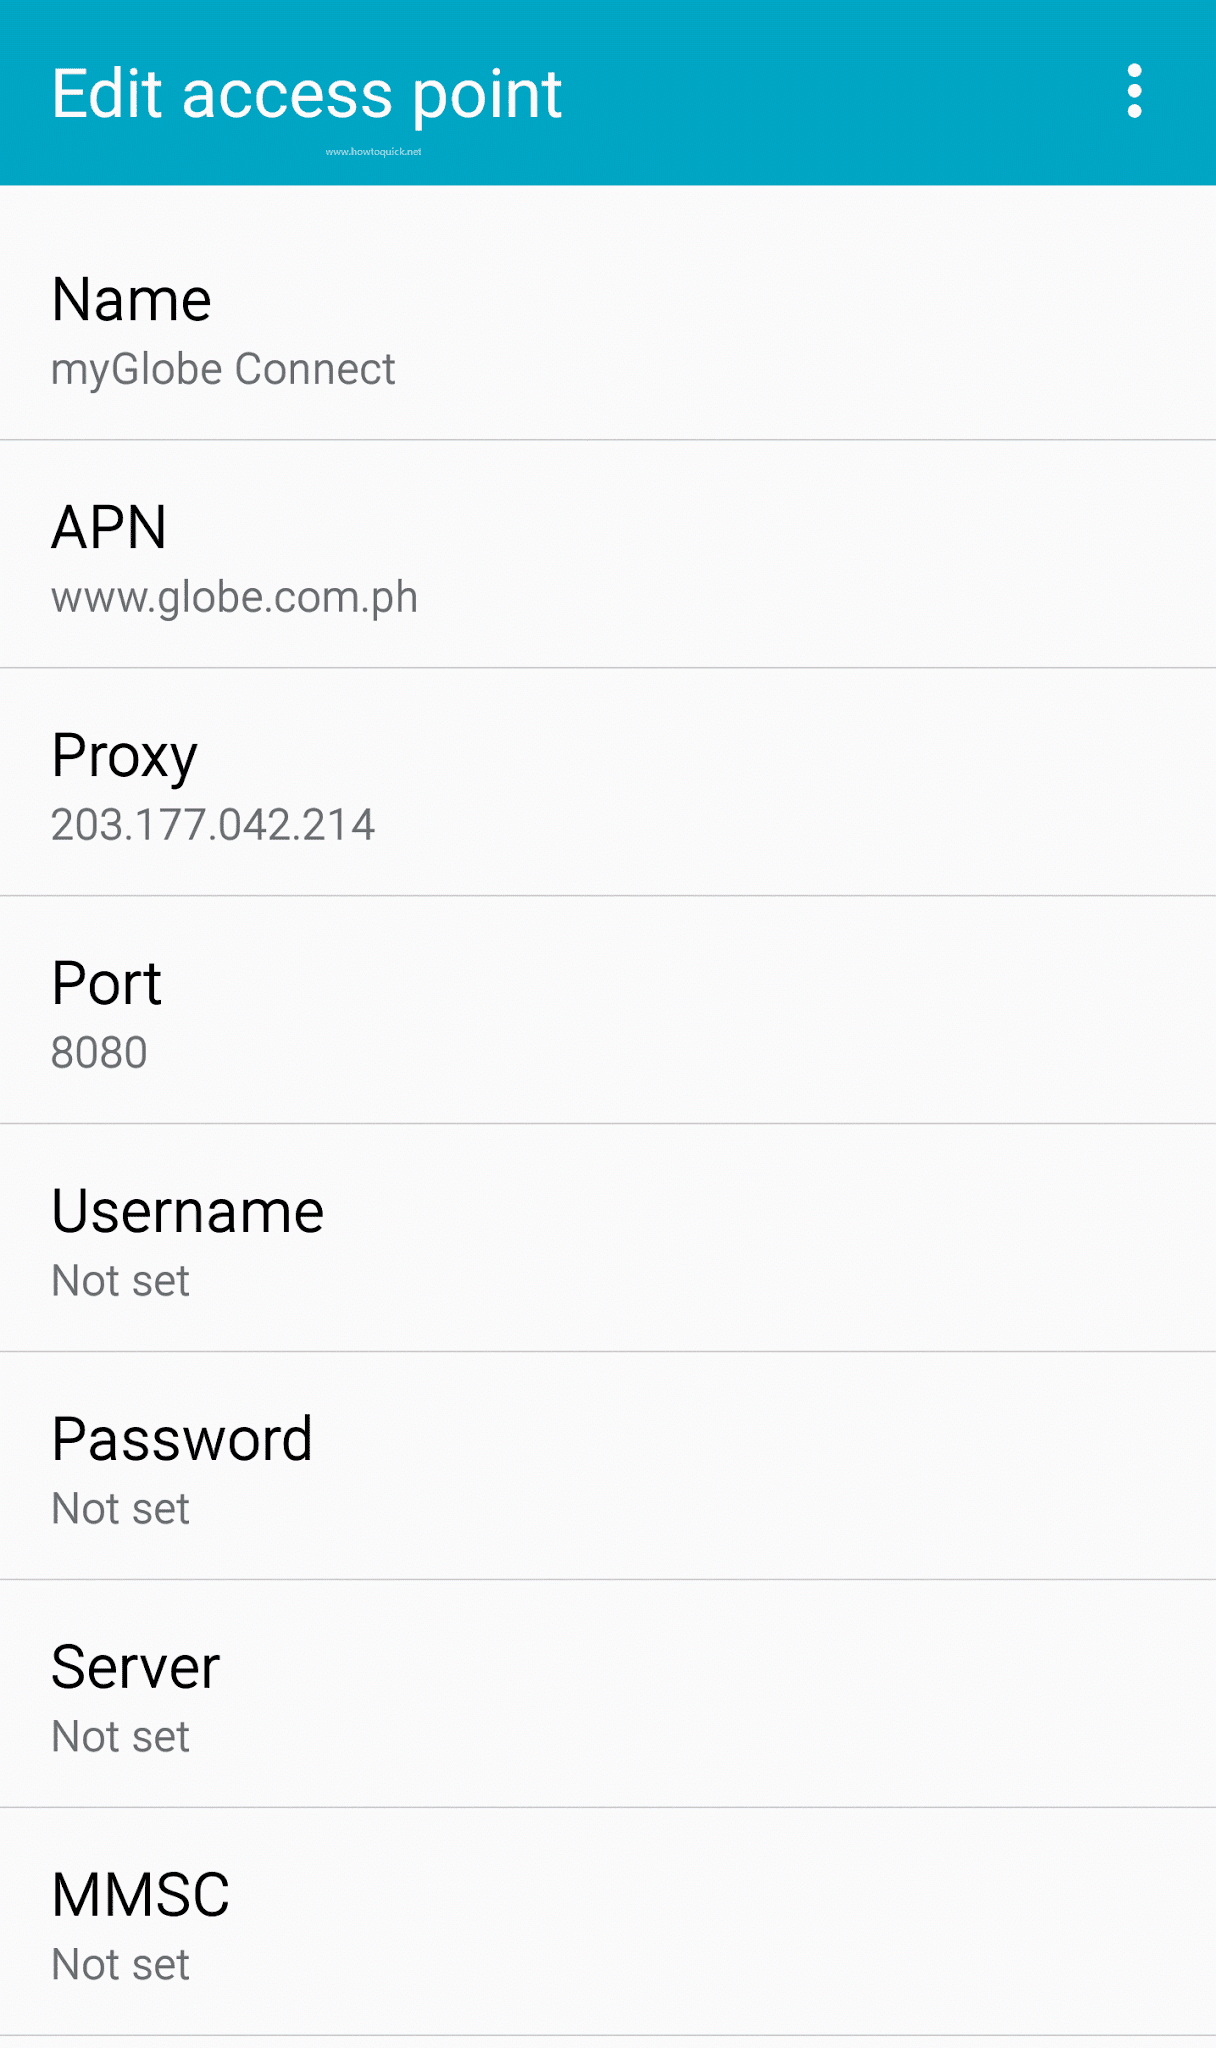This screenshot has width=1216, height=2048.
Task: Tap the Edit access point title
Action: coord(306,93)
